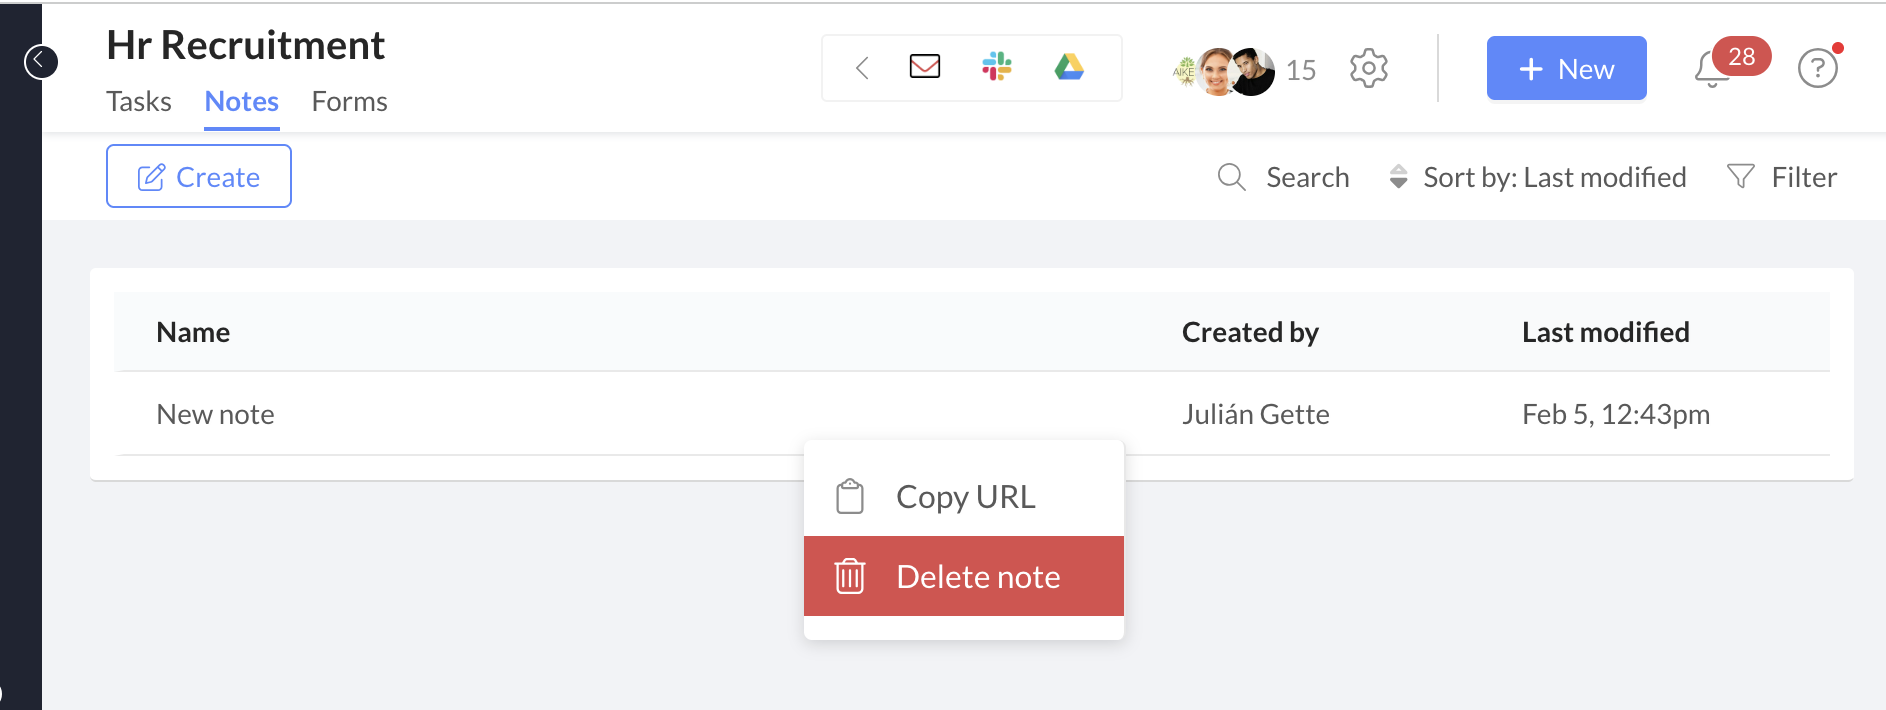Switch to the Forms tab
Screen dimensions: 1886x710
[349, 101]
